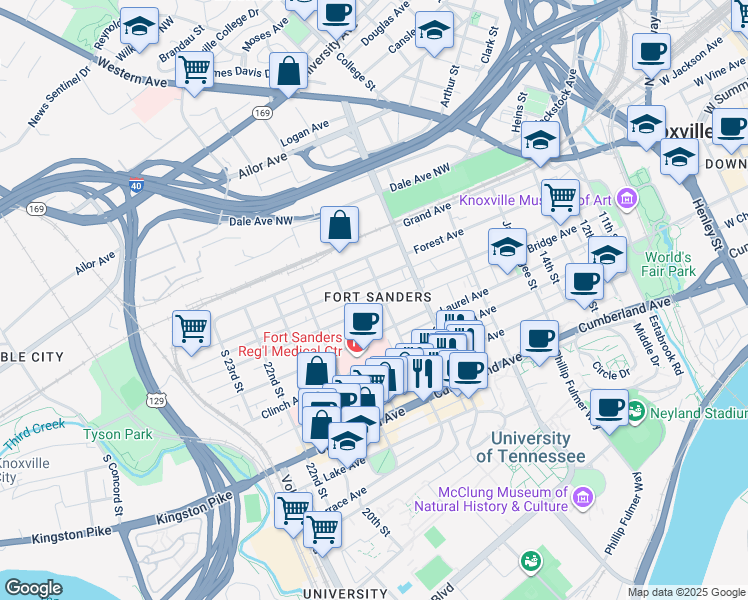Click the Google logo
The image size is (748, 600).
coord(34,588)
